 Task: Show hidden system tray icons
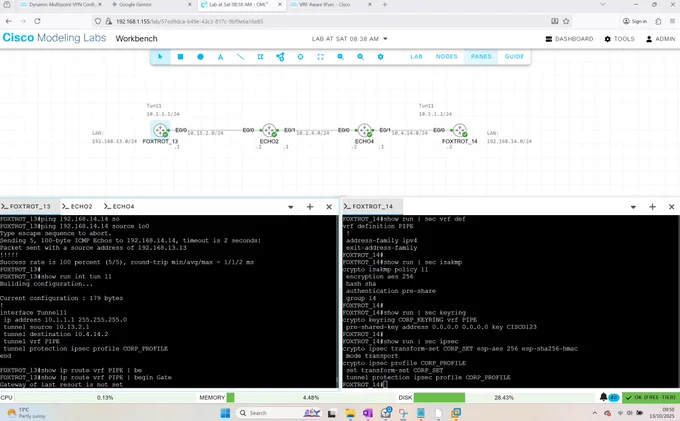click(x=595, y=413)
